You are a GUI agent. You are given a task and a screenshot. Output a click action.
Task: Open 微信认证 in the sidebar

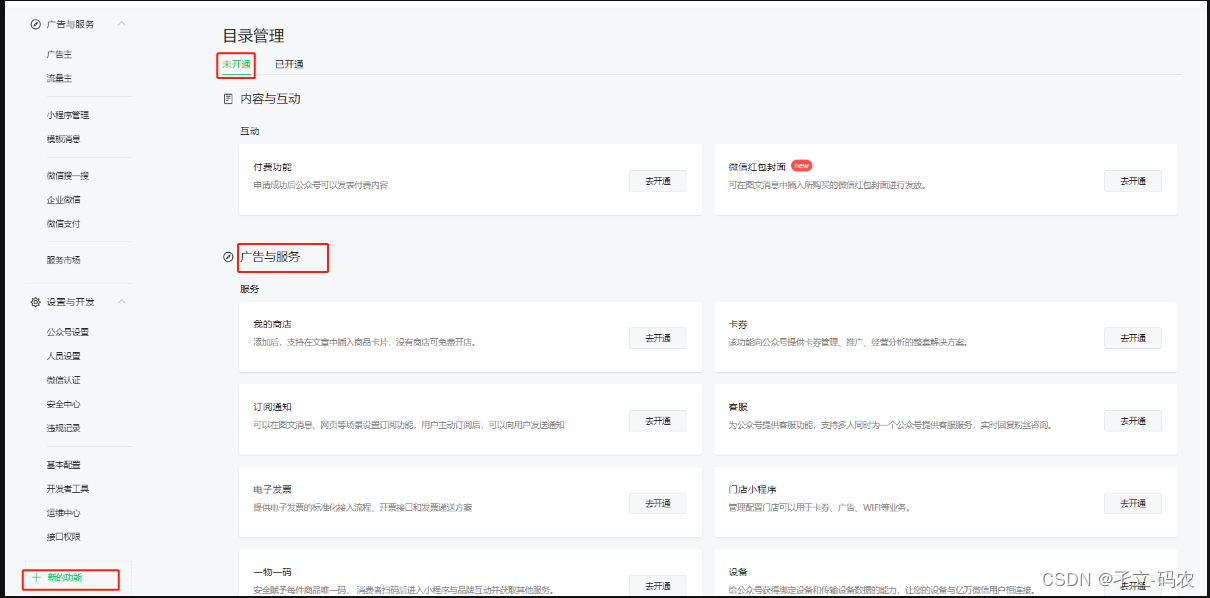point(63,380)
